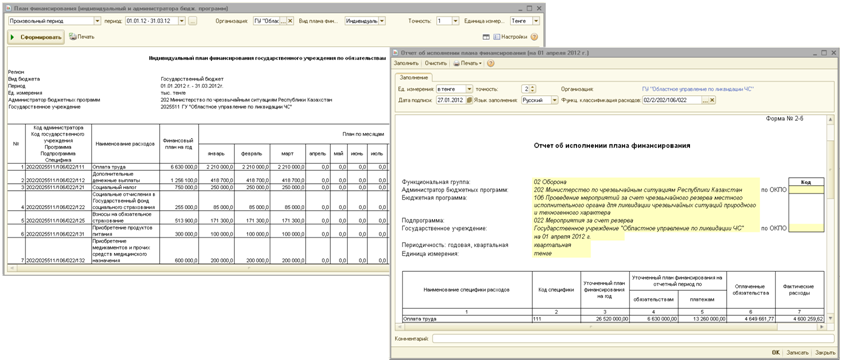Screen dimensions: 842x362
Task: Select the Заполнение tab
Action: [x=413, y=77]
